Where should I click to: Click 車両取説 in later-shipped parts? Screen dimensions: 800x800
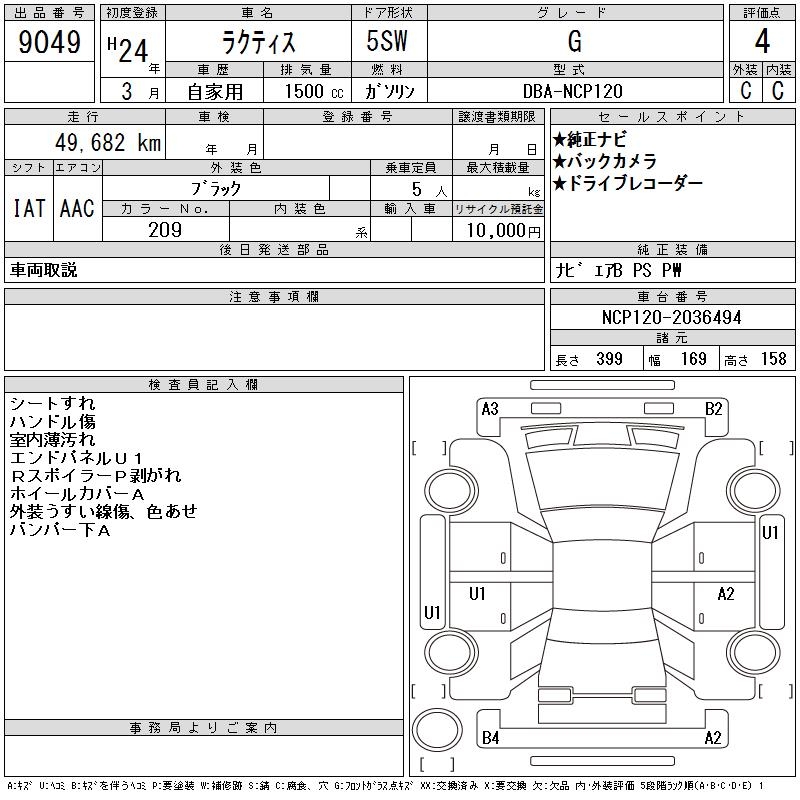pos(43,270)
